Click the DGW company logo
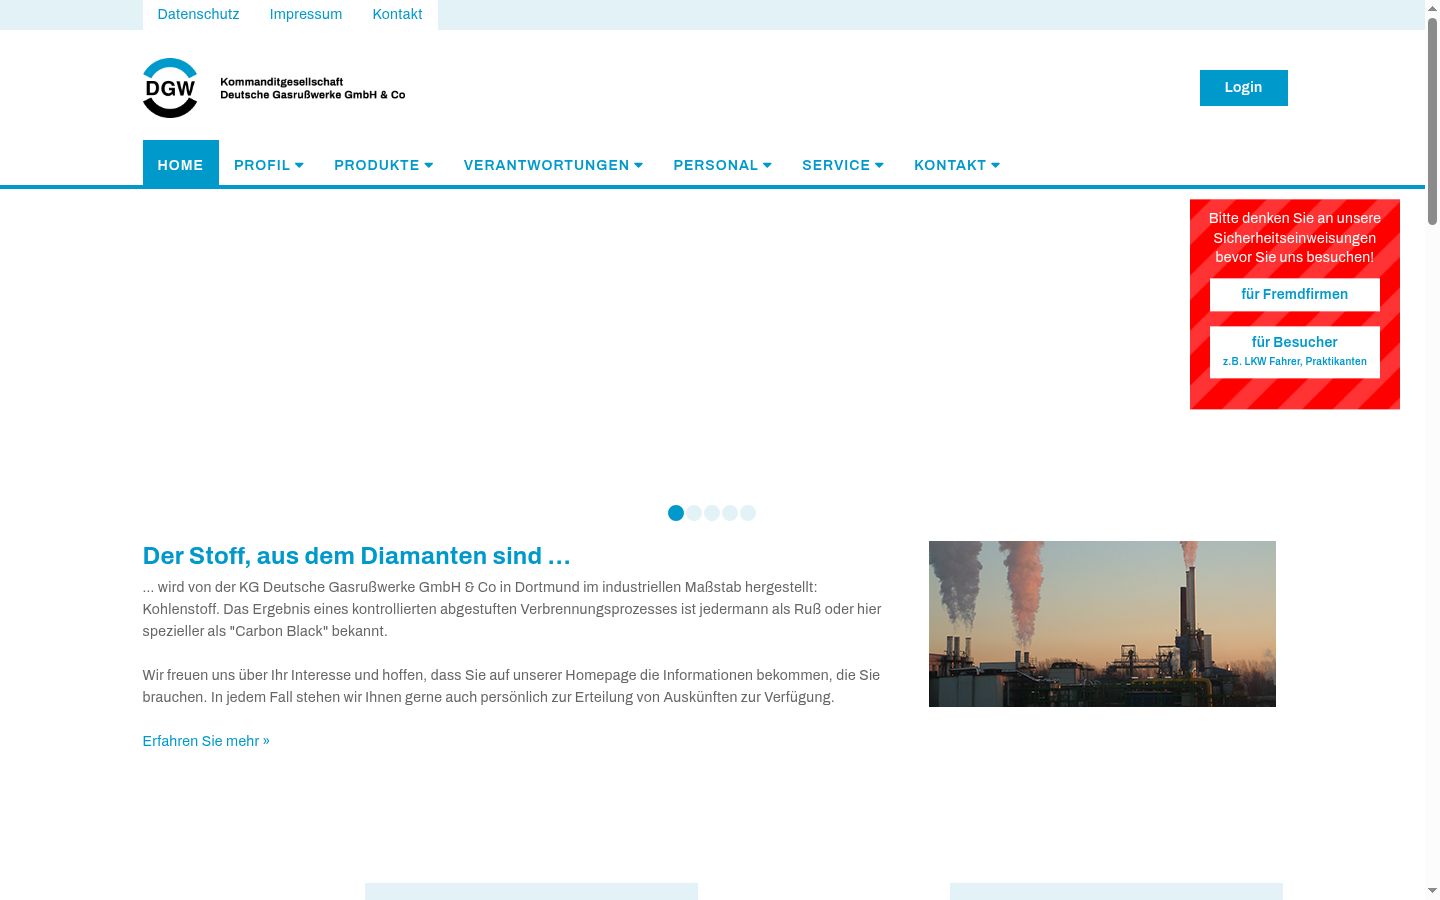The width and height of the screenshot is (1440, 900). click(170, 88)
